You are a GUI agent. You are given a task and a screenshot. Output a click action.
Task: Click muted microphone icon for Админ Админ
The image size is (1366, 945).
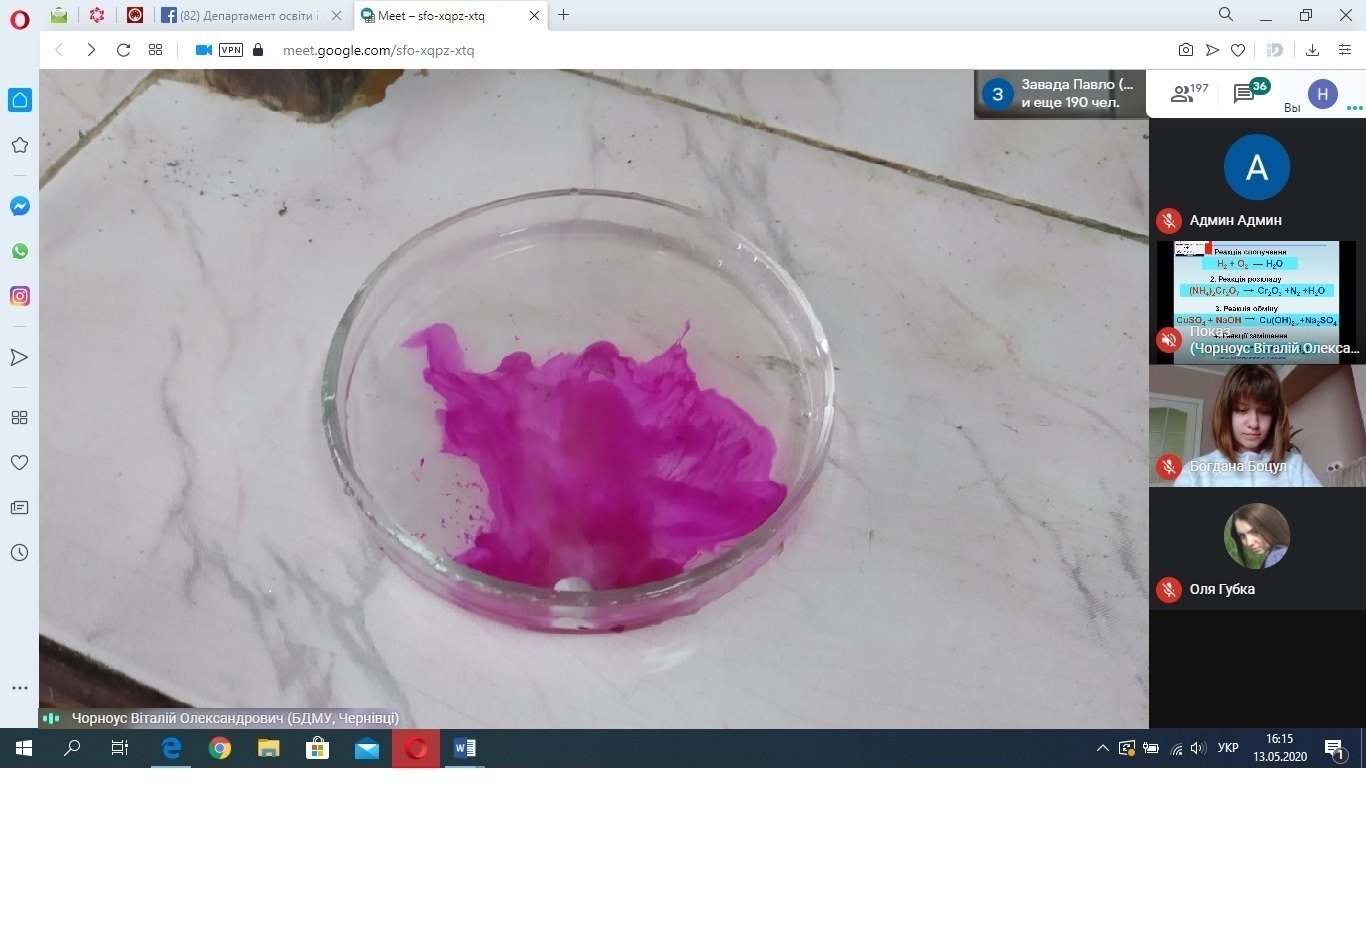1168,221
